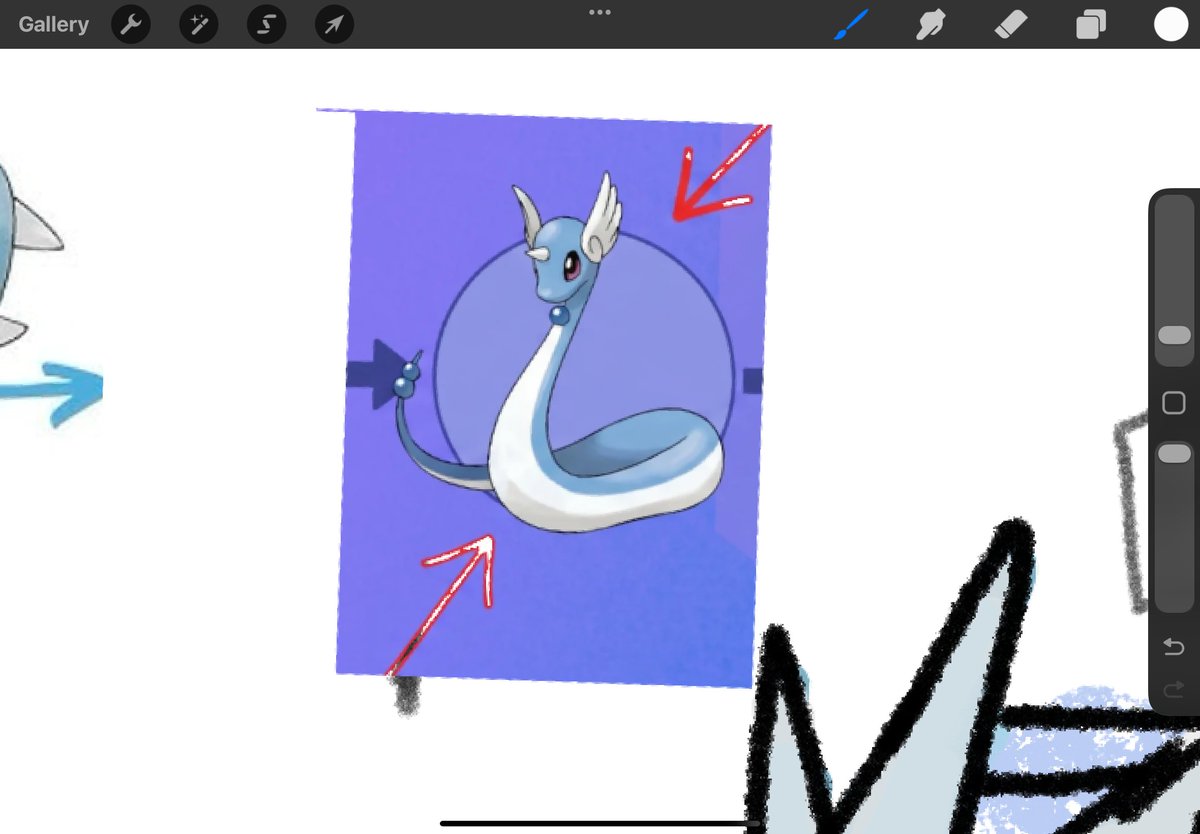Tap the sidebar modify square button

1174,403
